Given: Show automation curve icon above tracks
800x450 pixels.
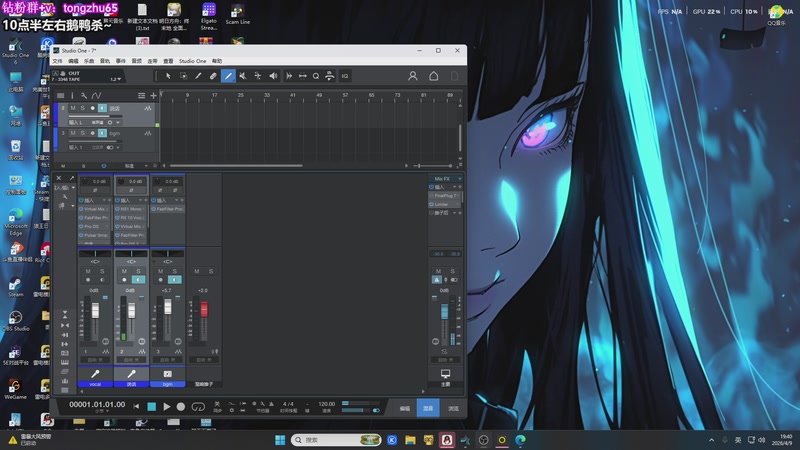Looking at the screenshot, I should [x=96, y=95].
